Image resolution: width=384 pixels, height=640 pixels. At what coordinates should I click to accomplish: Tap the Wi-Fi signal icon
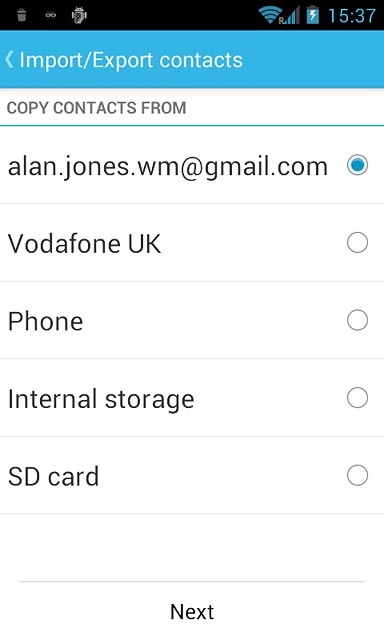point(269,15)
